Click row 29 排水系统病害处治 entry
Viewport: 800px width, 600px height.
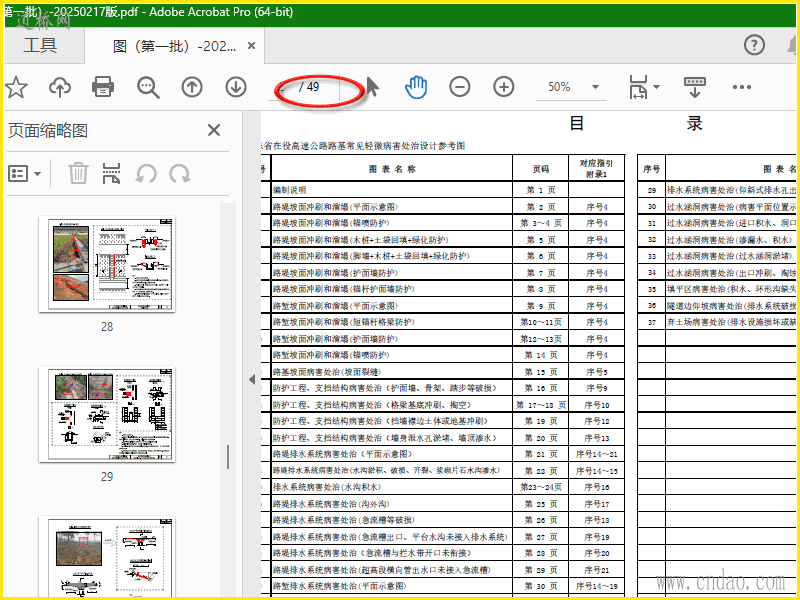731,190
